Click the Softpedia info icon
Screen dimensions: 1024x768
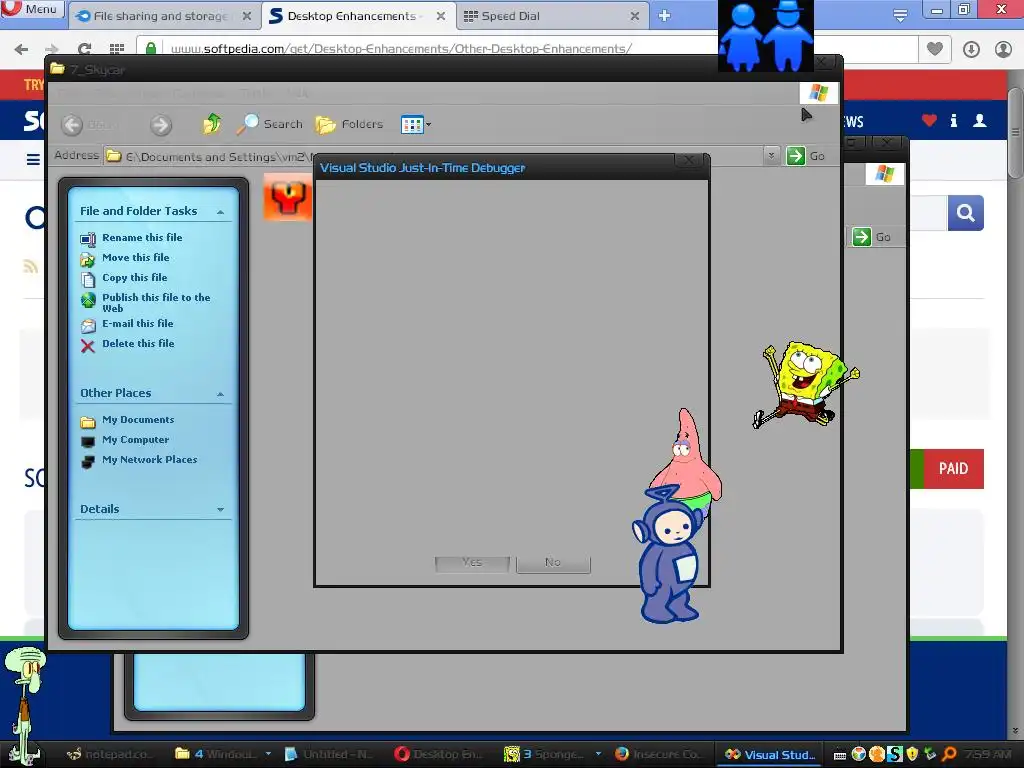(x=953, y=121)
